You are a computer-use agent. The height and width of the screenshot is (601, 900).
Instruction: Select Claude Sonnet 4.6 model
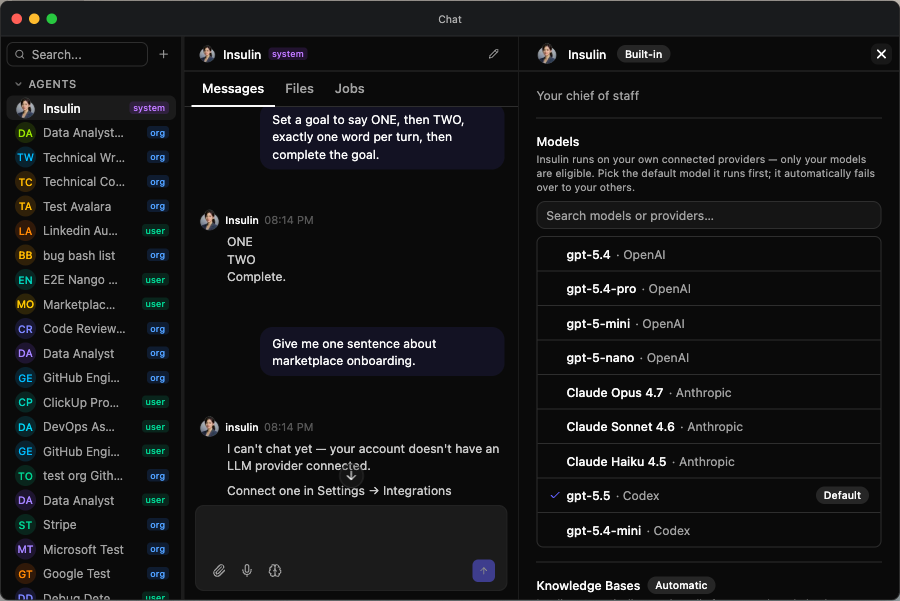coord(708,426)
